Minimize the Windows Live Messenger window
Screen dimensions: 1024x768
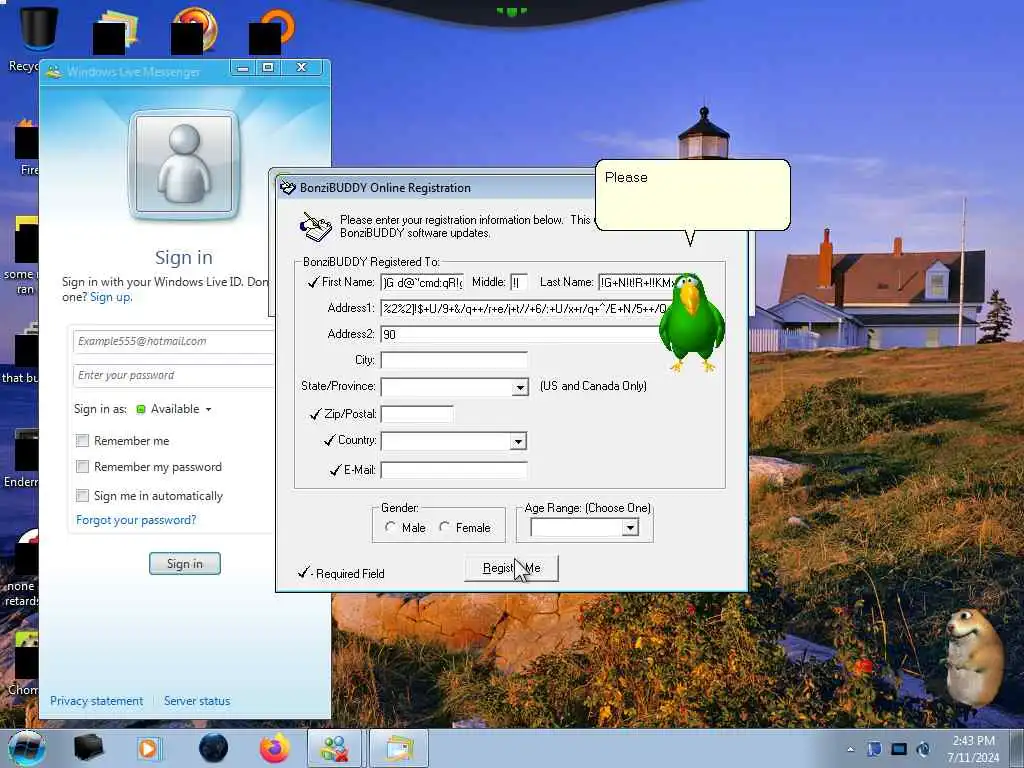tap(243, 67)
